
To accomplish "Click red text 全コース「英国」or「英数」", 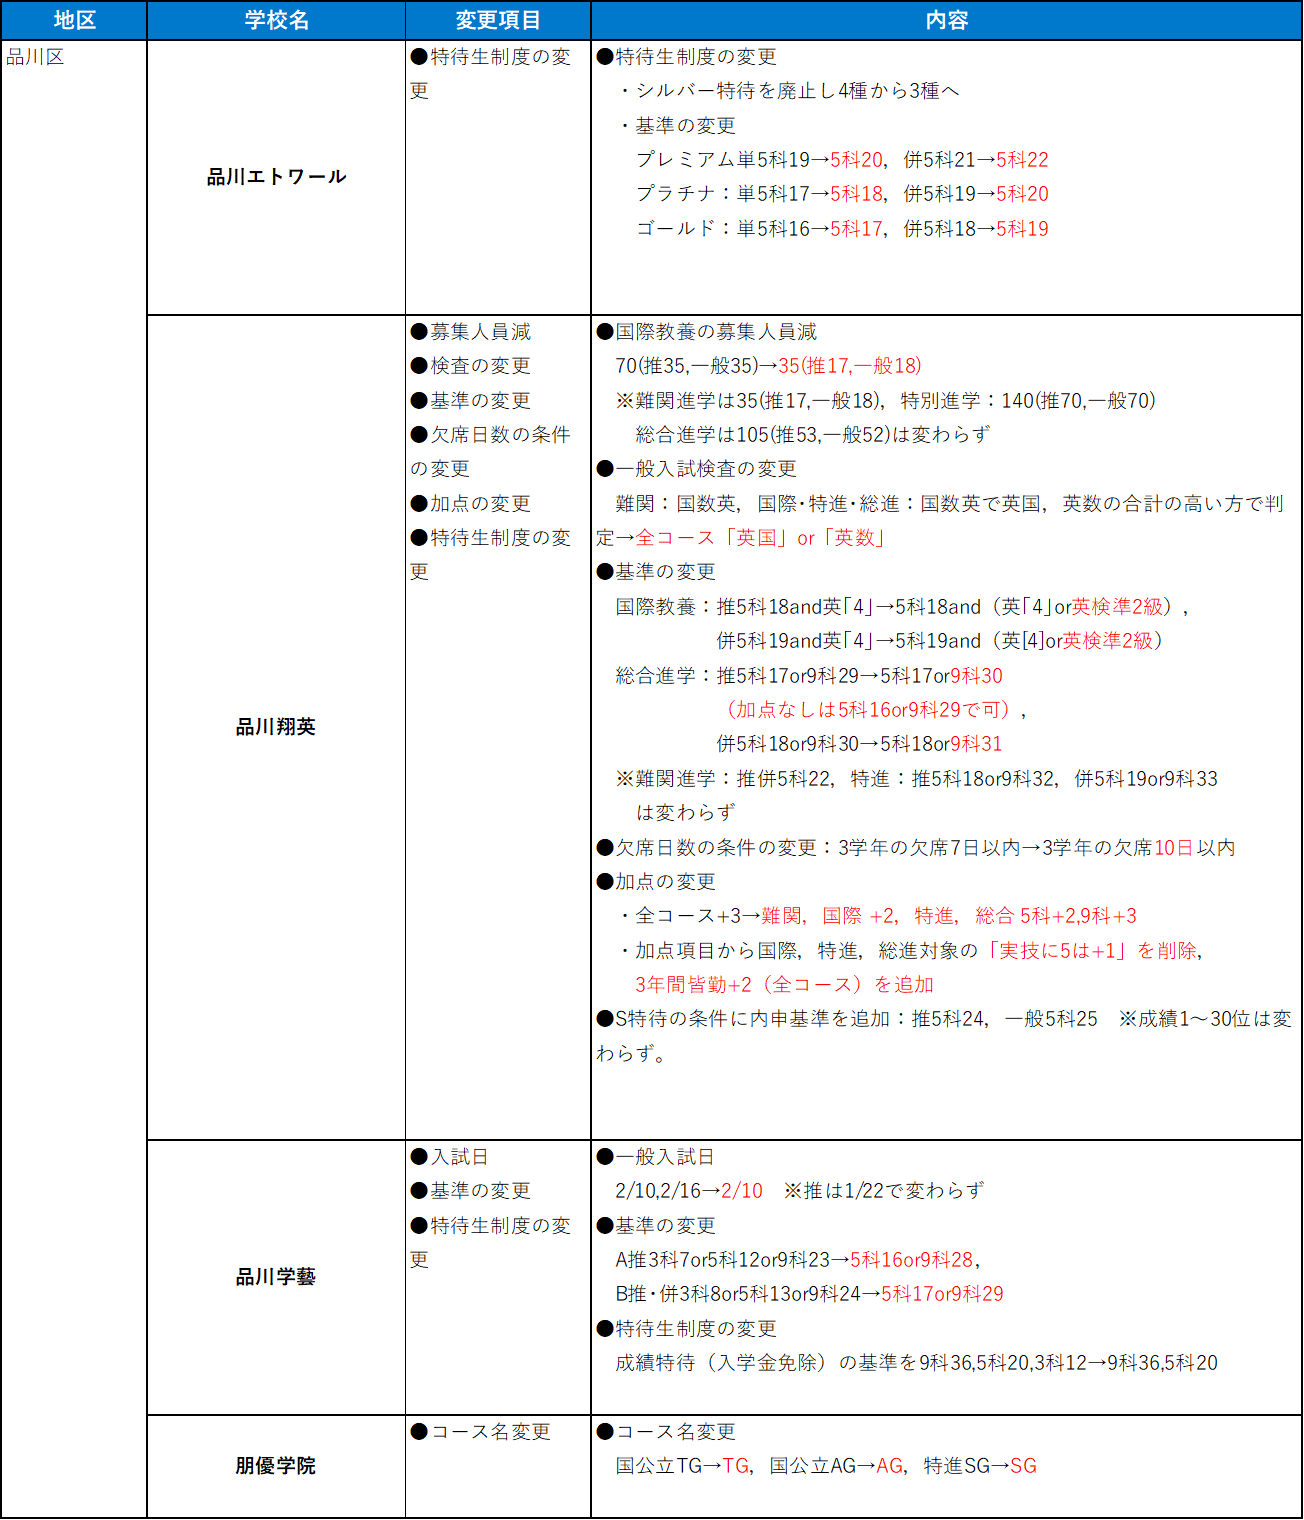I will [x=761, y=538].
